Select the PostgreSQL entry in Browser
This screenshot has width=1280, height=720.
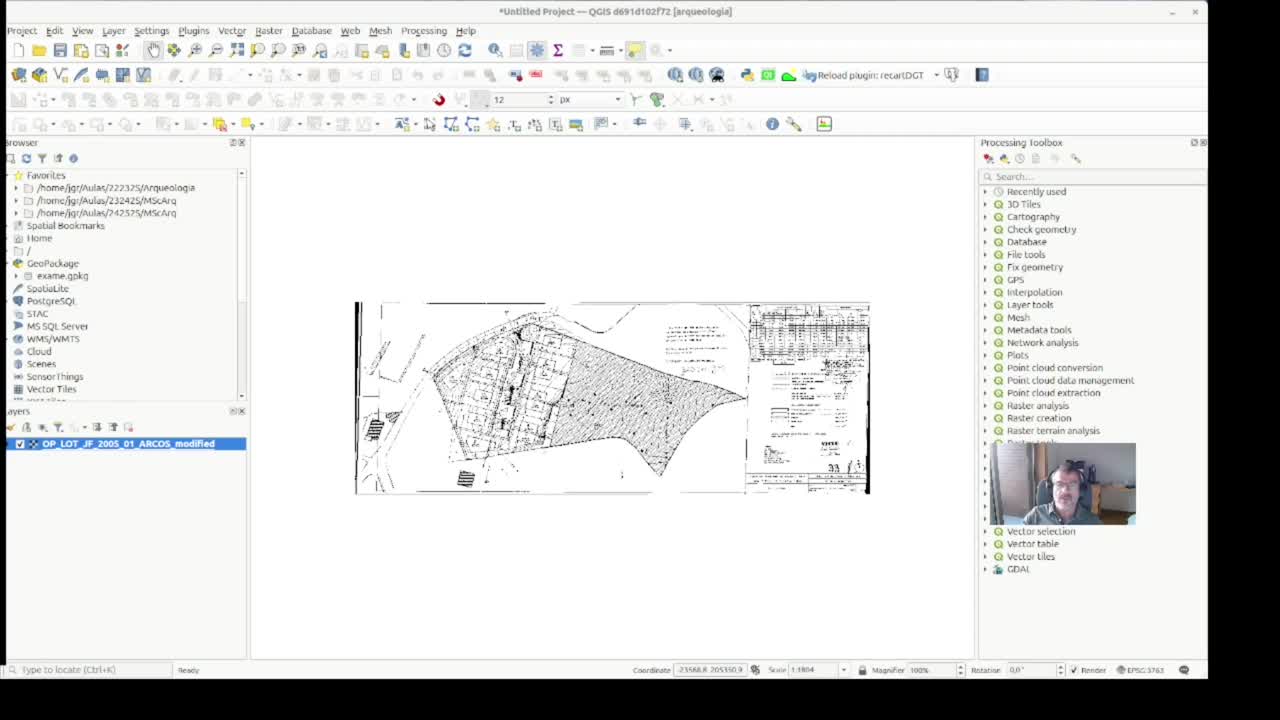(51, 301)
